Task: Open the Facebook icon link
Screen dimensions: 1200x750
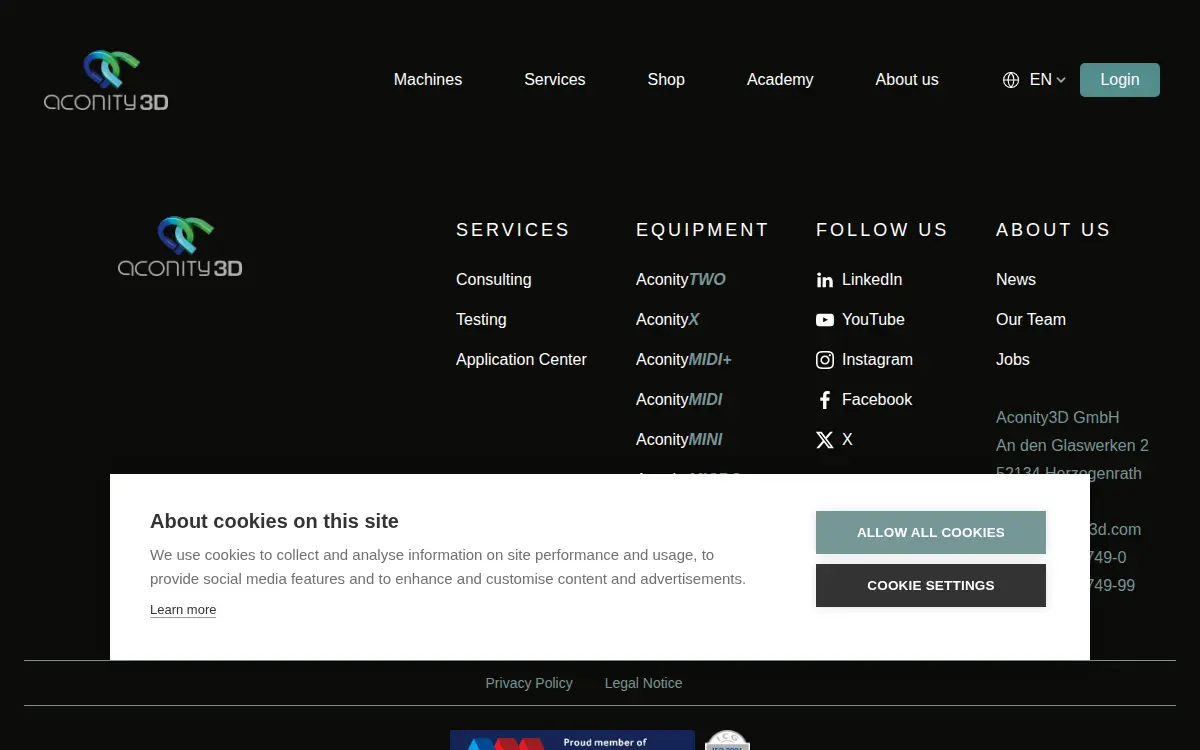Action: coord(825,400)
